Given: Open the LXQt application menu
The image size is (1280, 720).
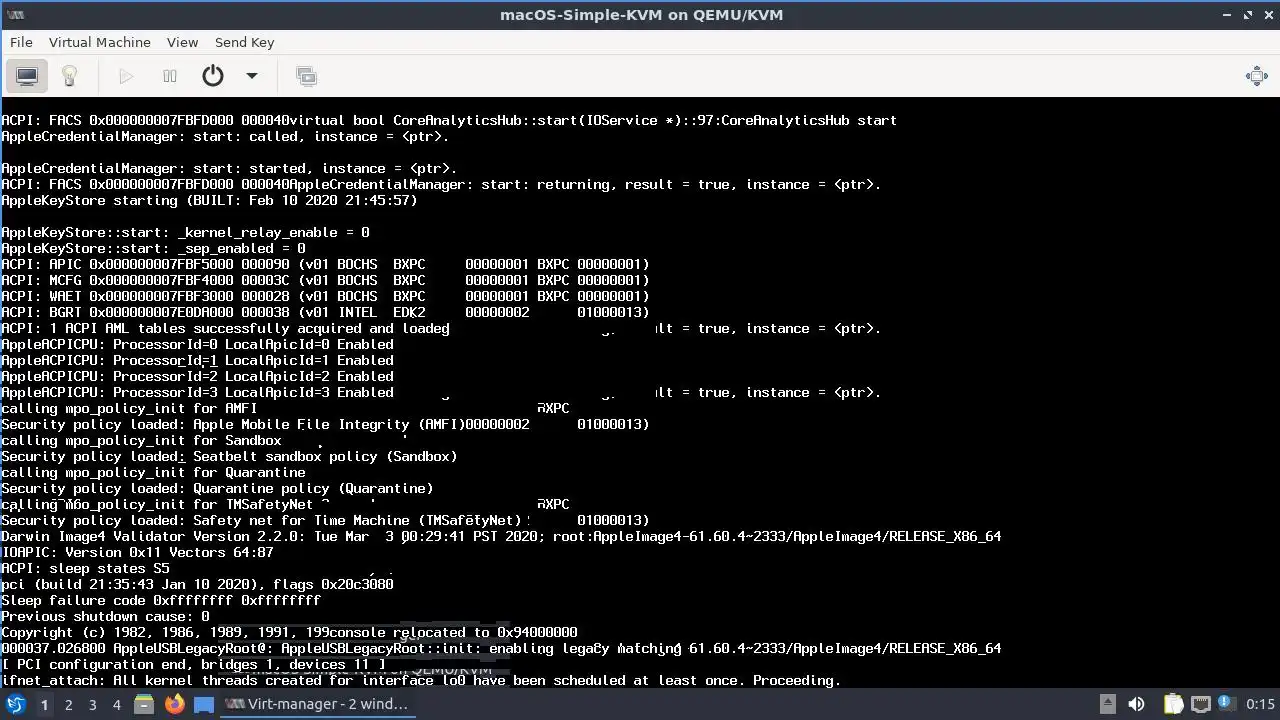Looking at the screenshot, I should [16, 704].
